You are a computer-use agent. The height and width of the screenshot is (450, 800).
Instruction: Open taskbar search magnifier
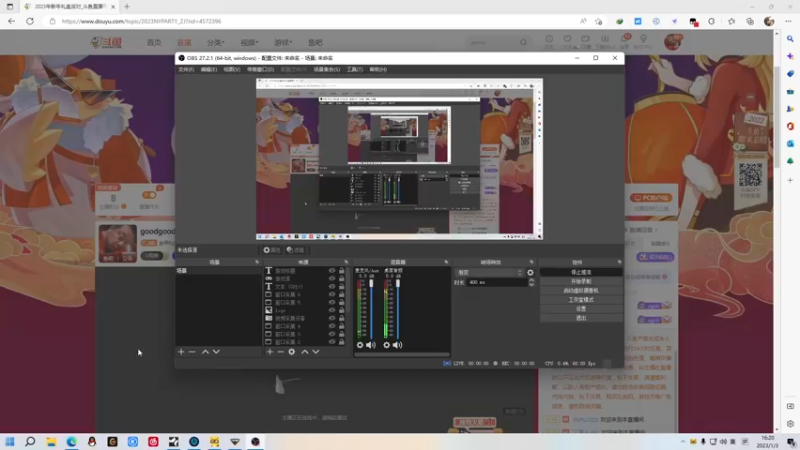[30, 441]
